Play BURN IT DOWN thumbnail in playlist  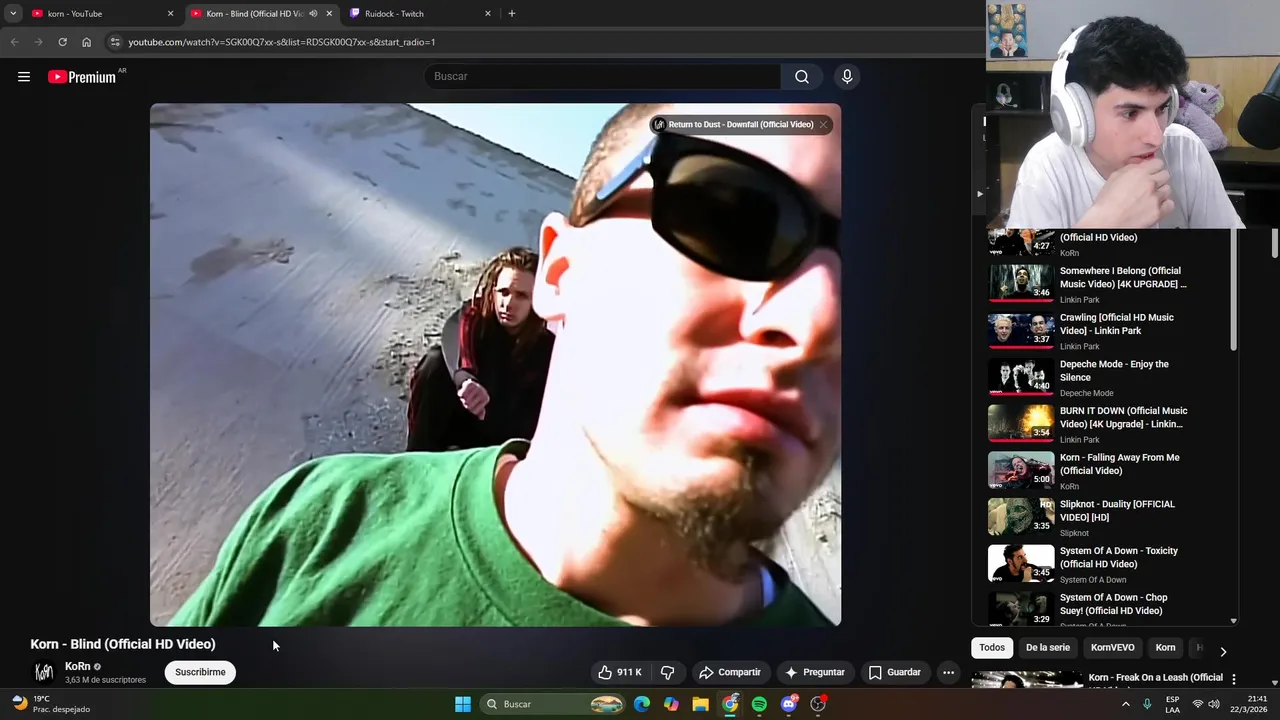[x=1021, y=423]
